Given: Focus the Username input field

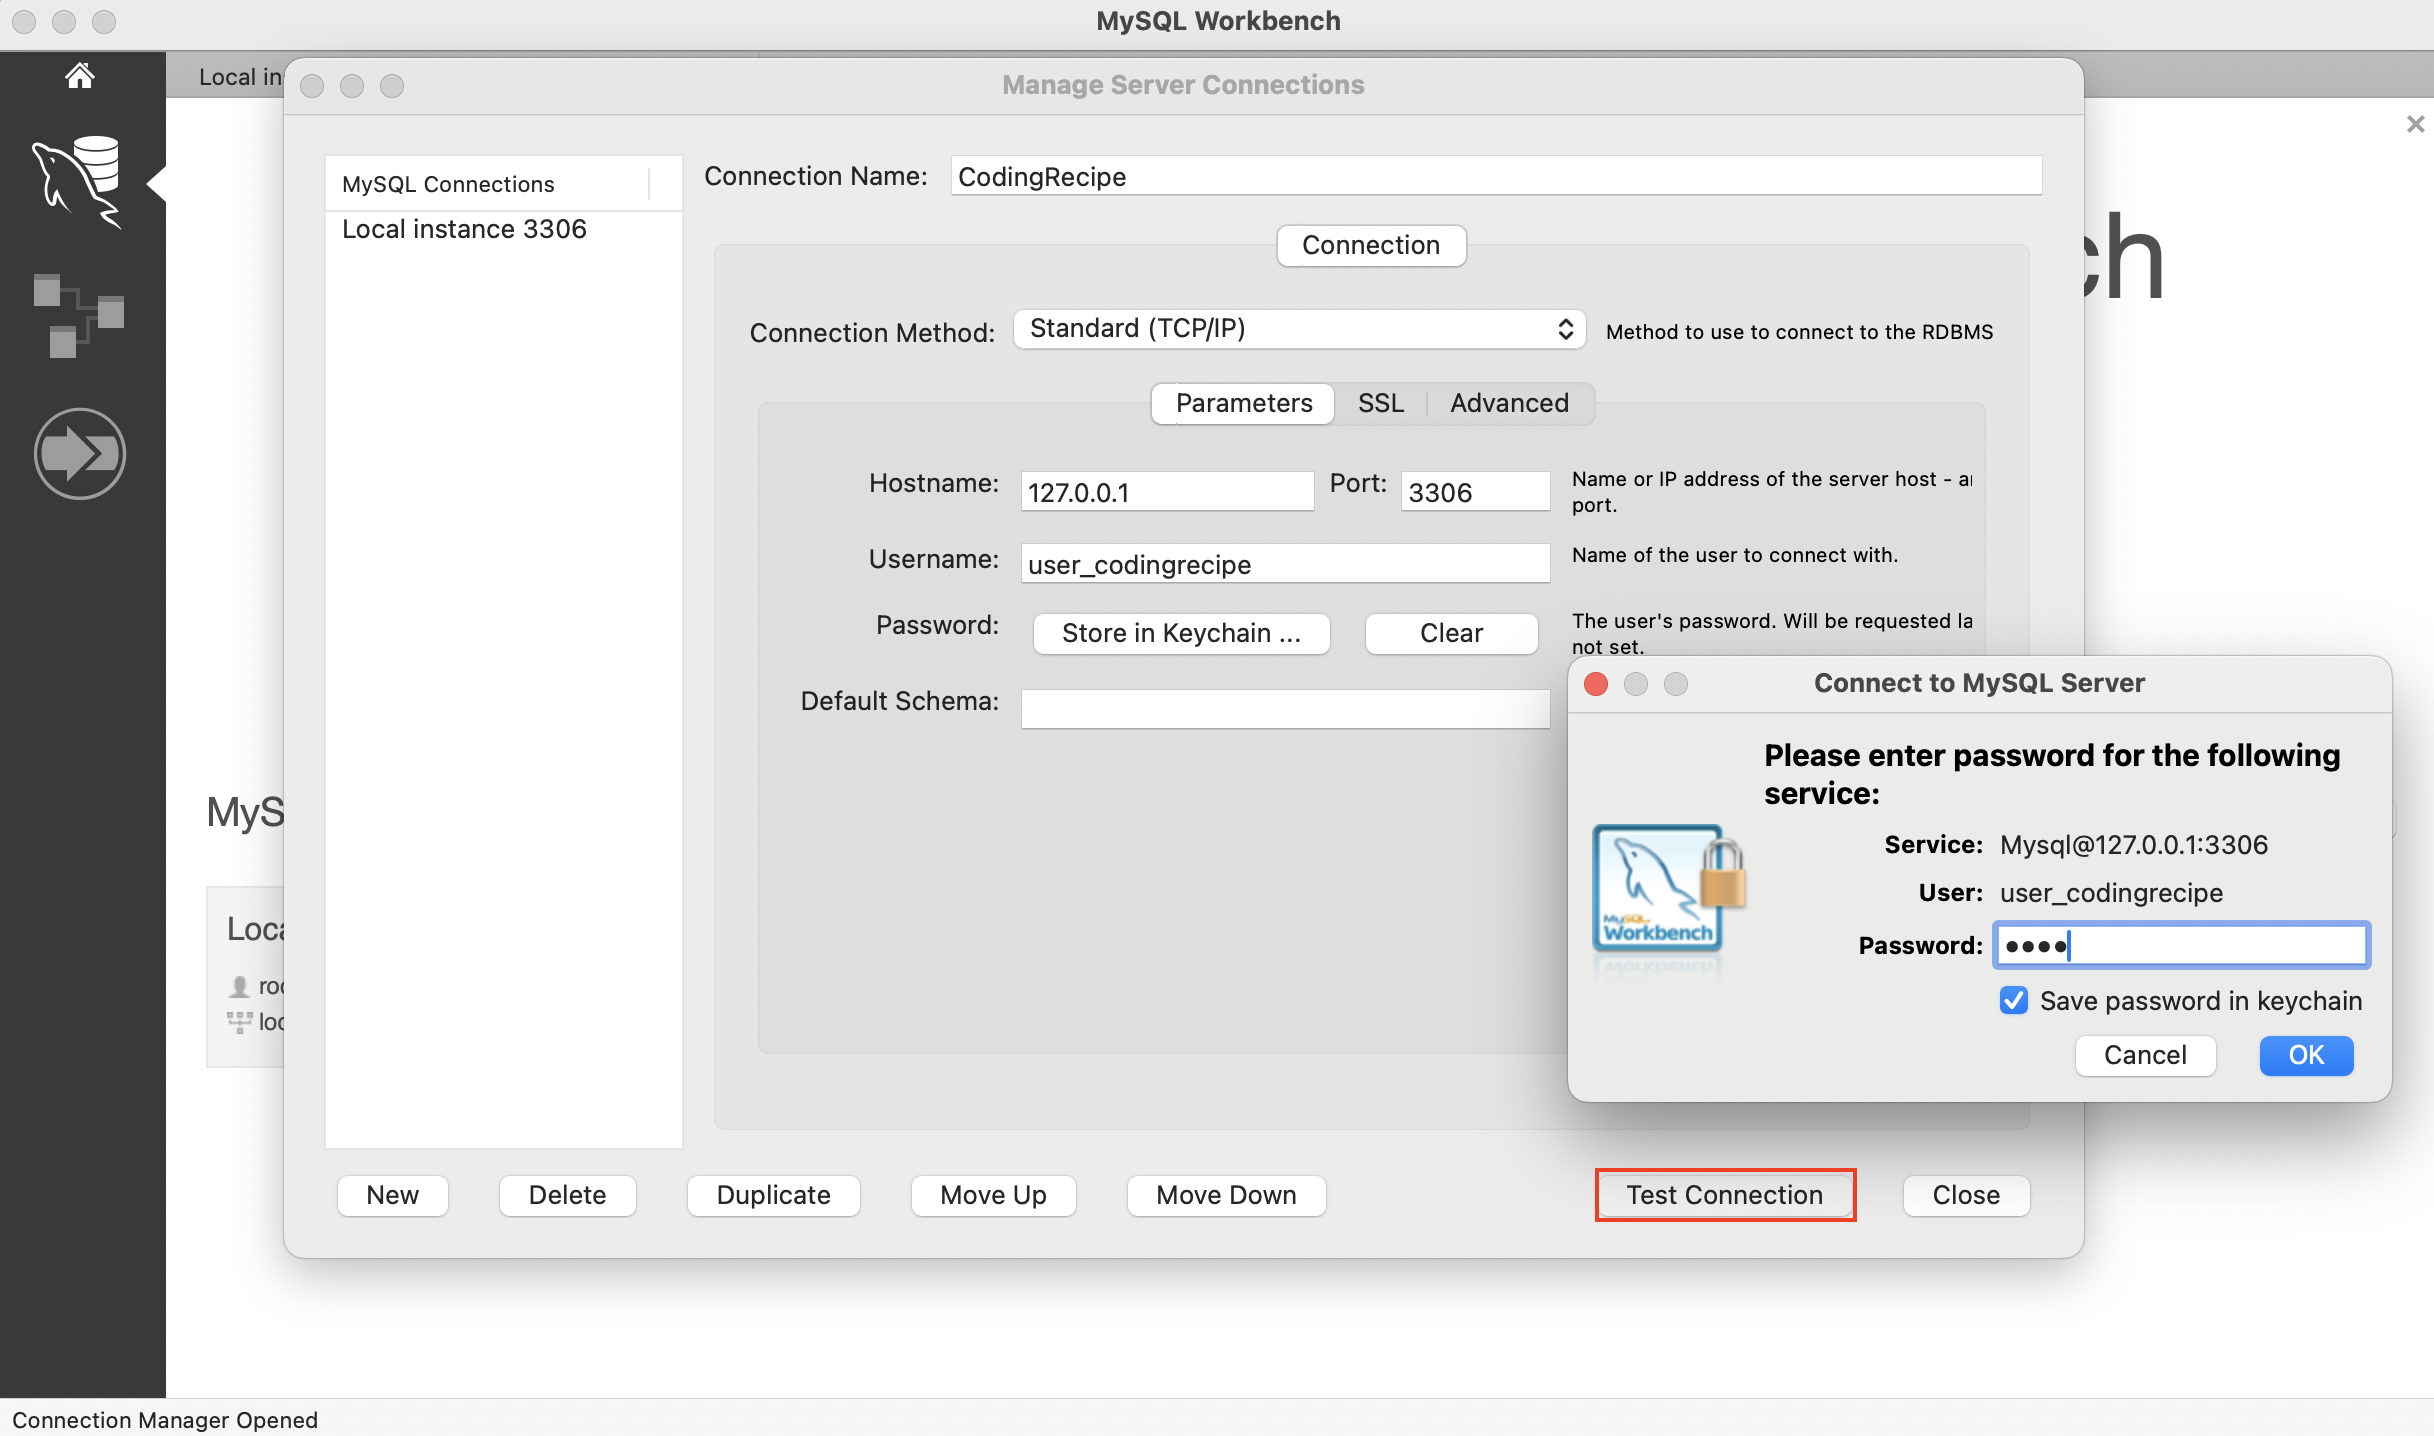Looking at the screenshot, I should 1285,564.
